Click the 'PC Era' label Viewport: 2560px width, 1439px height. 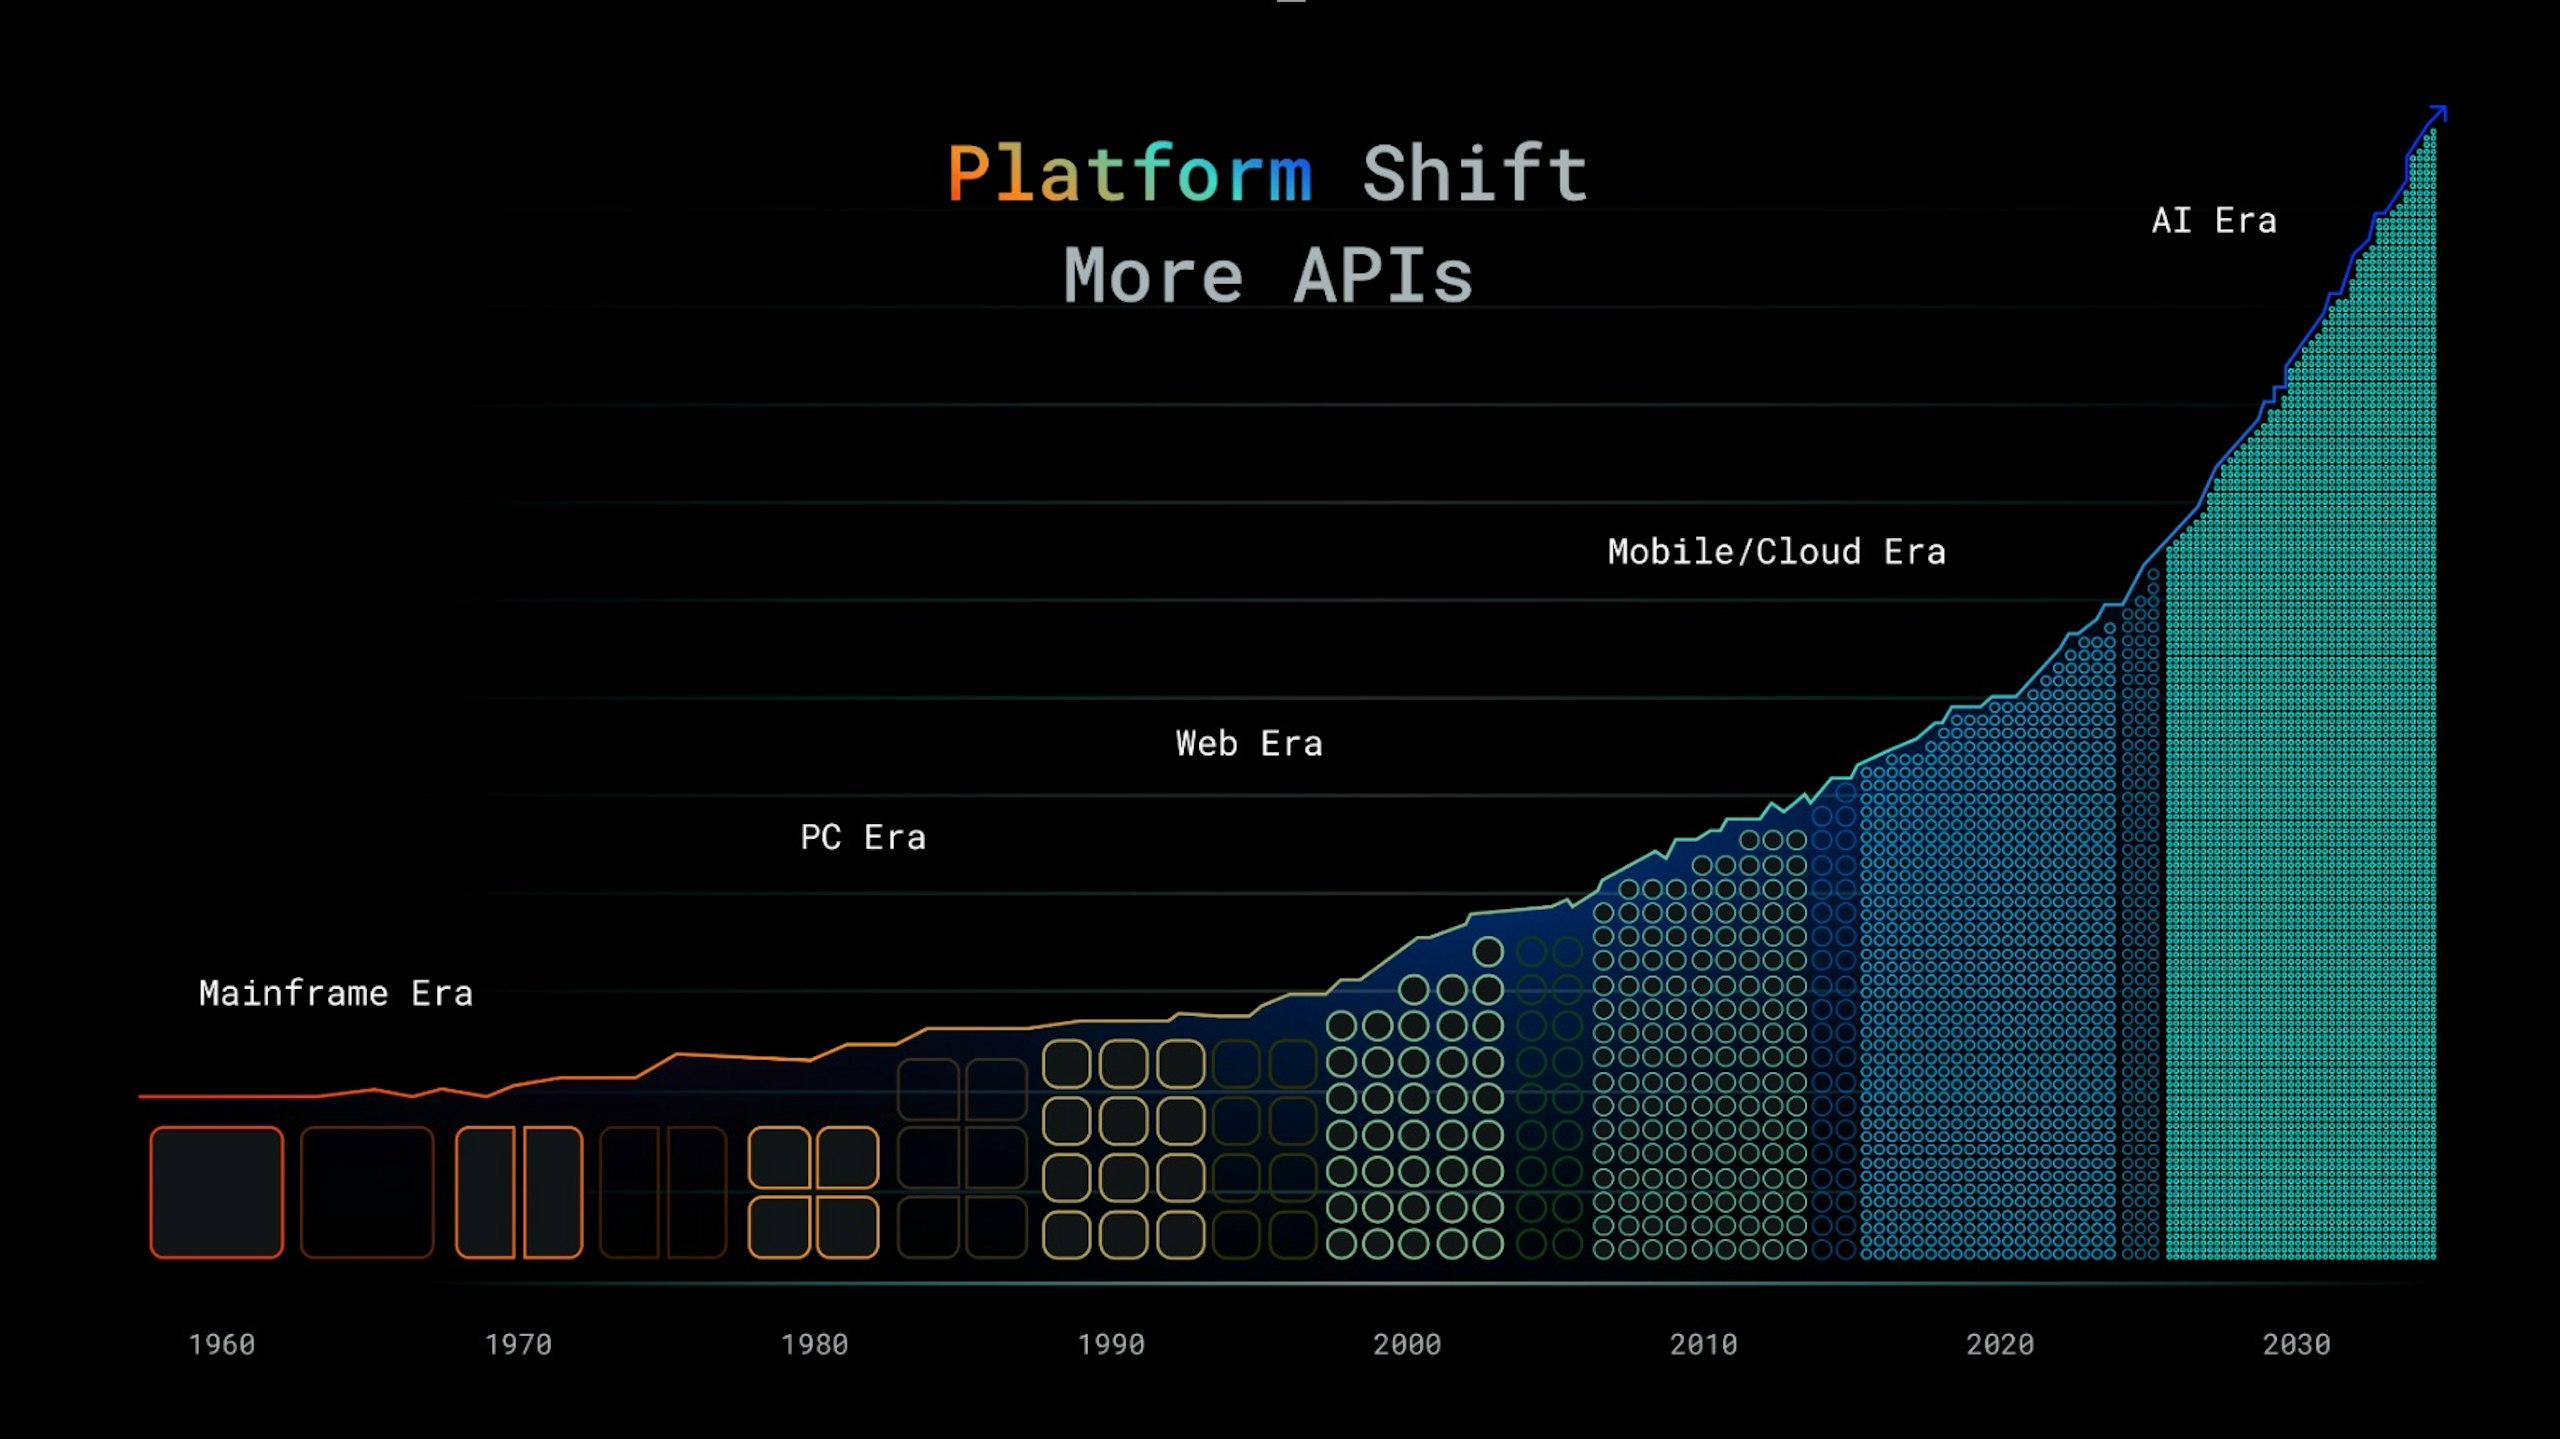[x=862, y=837]
